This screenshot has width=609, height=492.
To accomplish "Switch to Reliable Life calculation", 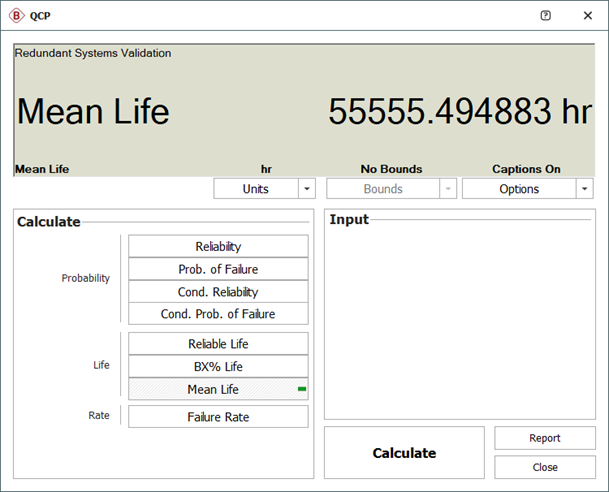I will [x=218, y=344].
